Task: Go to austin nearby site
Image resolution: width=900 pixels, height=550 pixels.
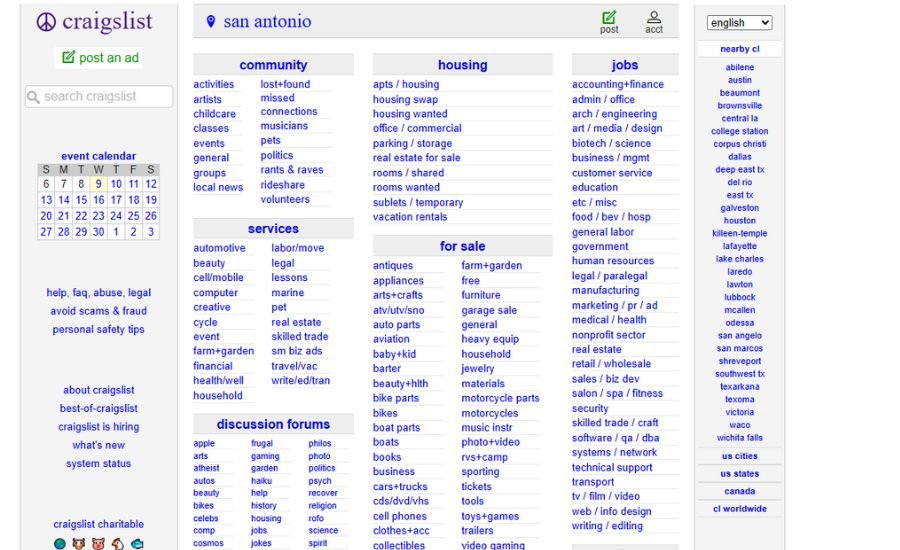Action: (739, 80)
